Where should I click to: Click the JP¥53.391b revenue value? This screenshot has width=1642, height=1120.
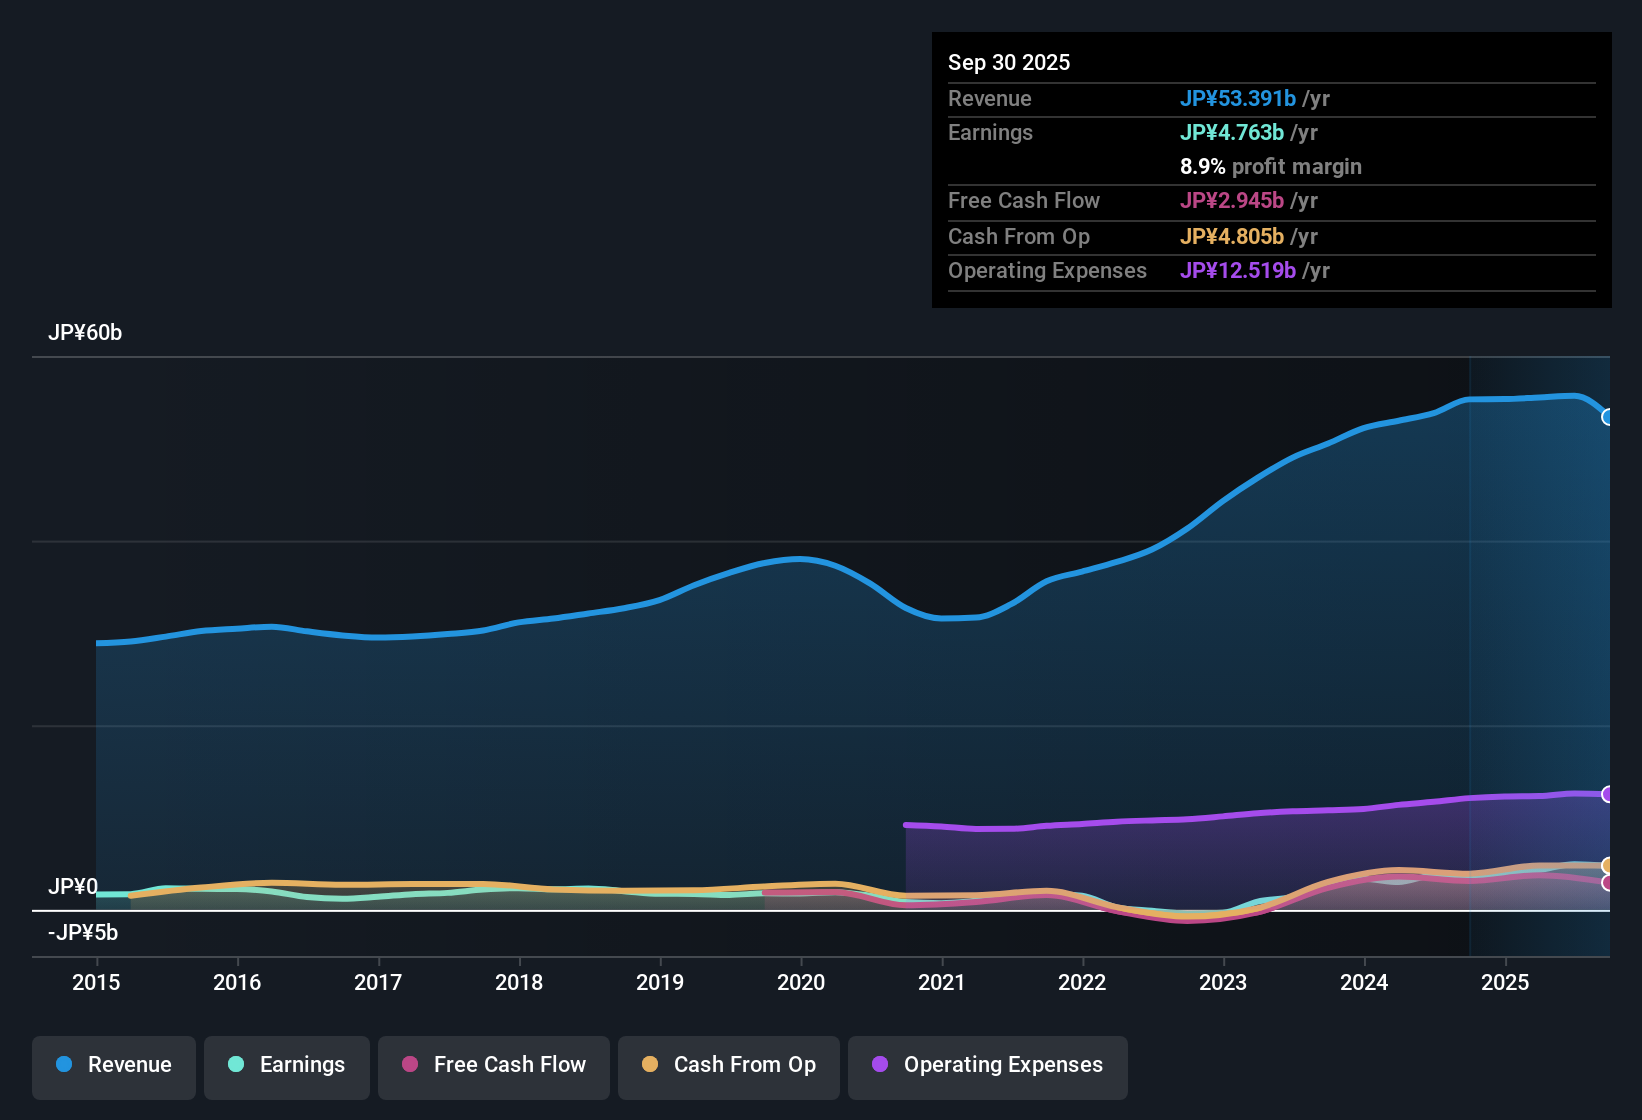pos(1239,99)
